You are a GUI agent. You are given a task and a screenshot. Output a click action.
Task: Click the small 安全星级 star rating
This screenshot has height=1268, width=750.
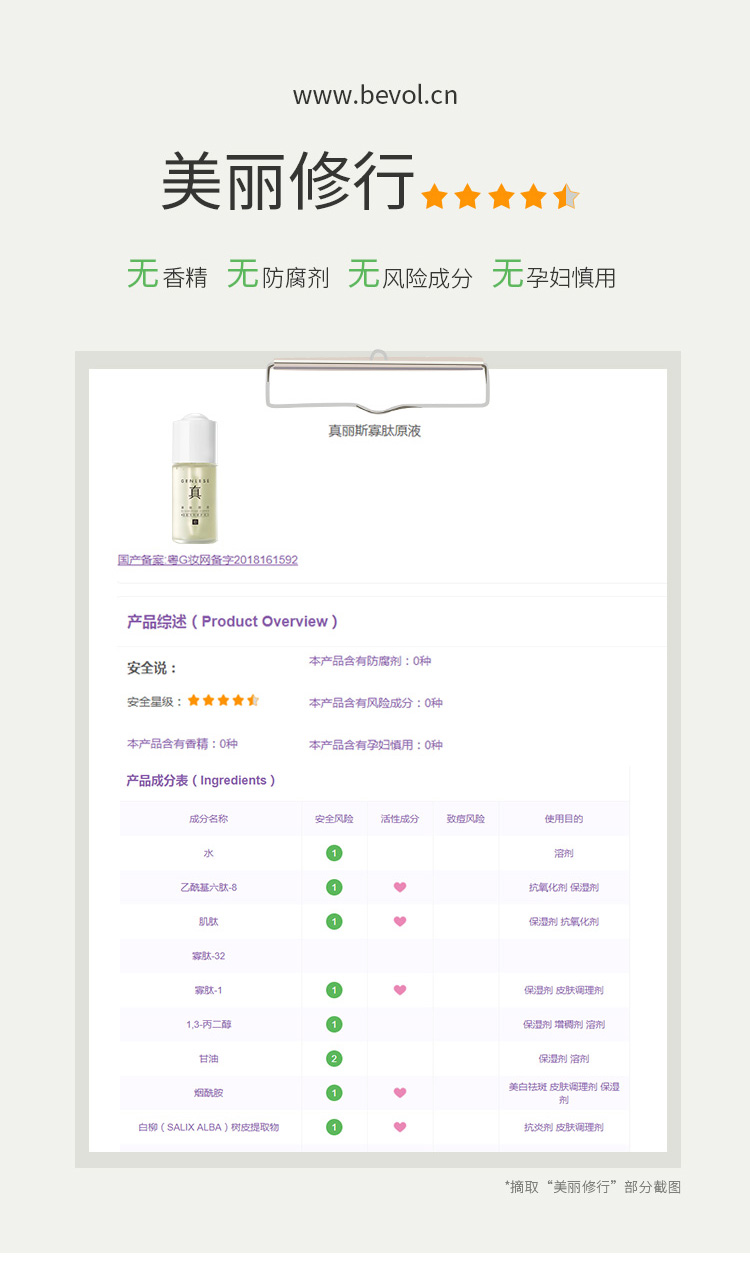coord(224,701)
